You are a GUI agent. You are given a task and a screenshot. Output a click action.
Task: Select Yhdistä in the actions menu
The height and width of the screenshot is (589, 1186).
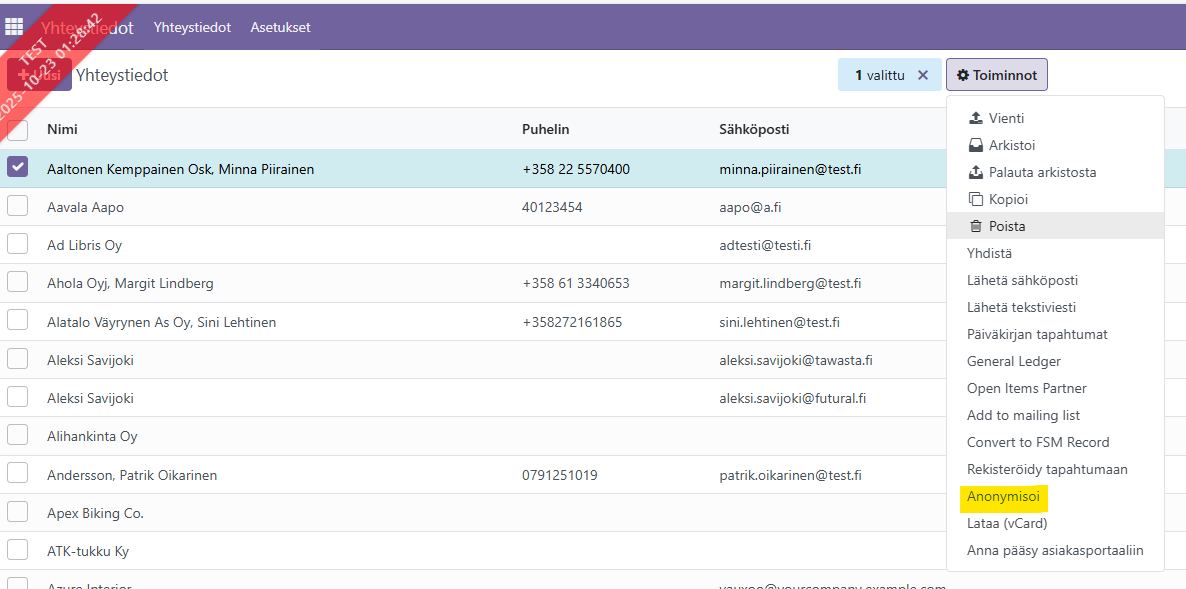[x=989, y=253]
